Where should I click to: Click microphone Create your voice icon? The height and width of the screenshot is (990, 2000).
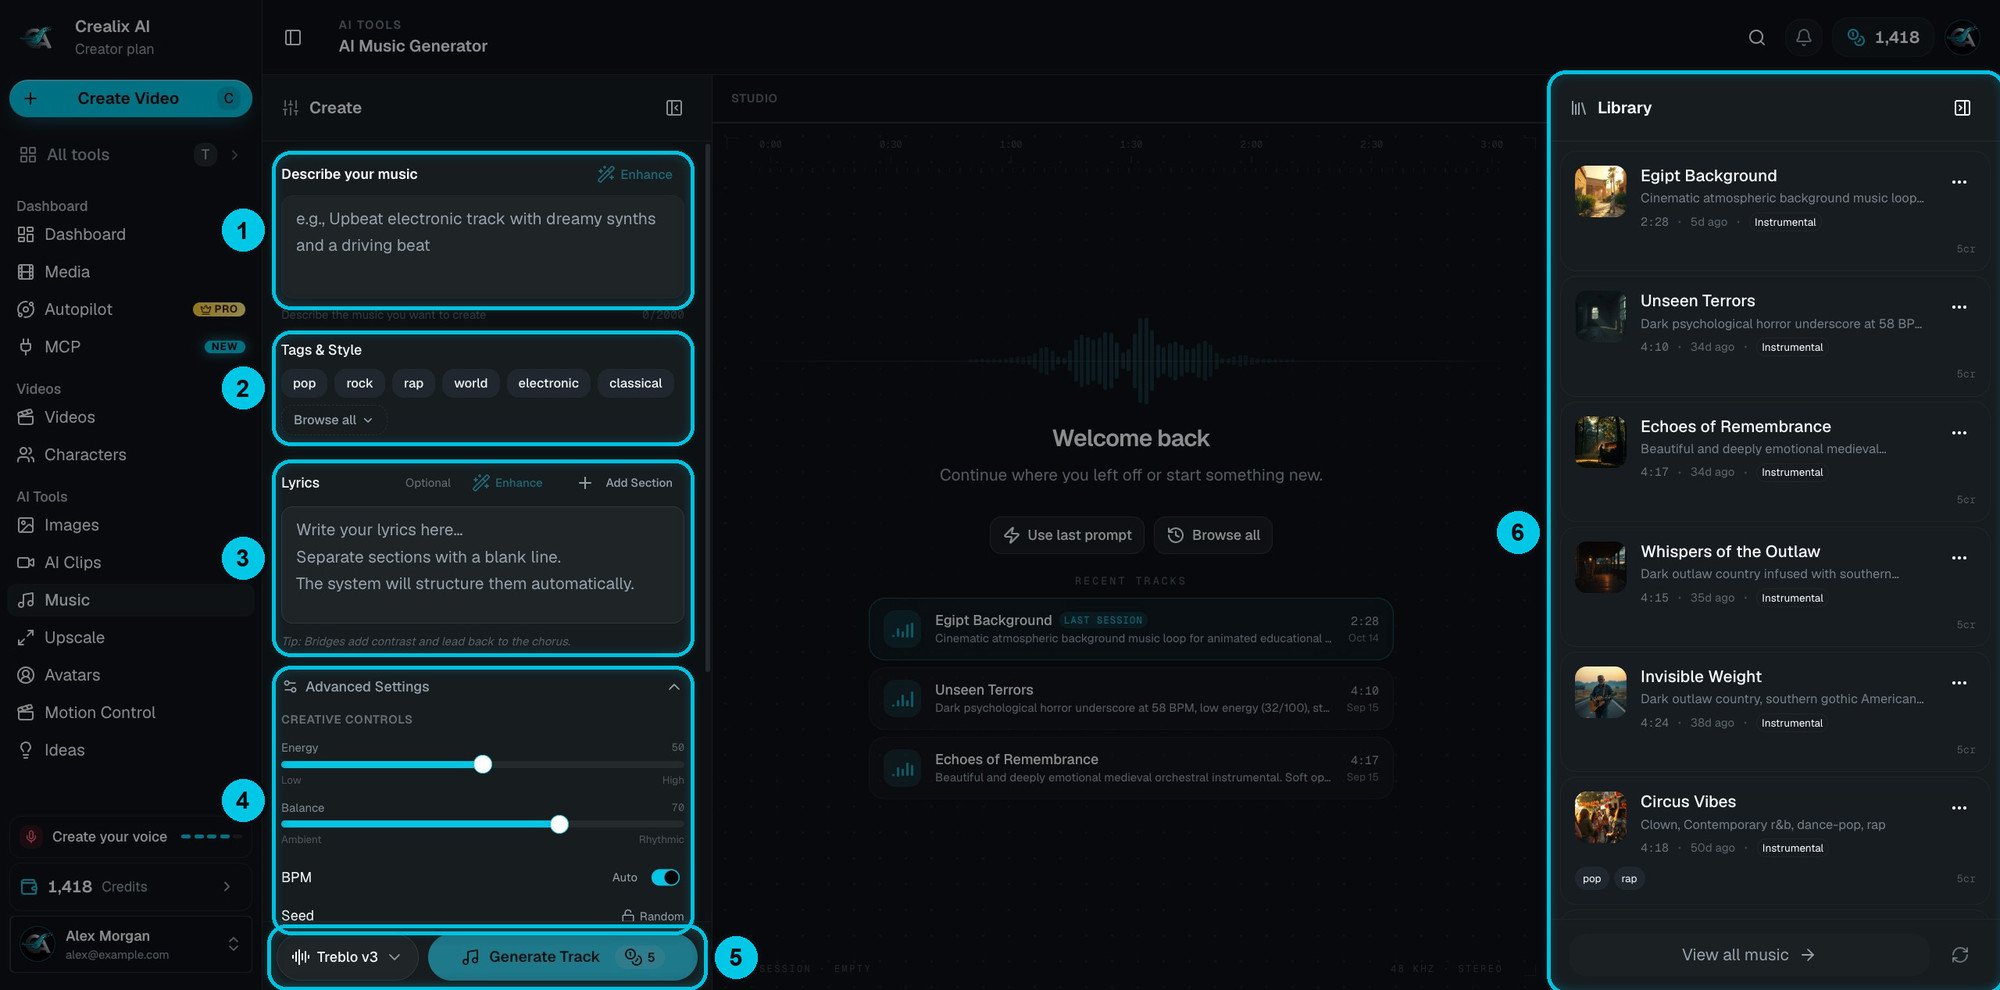[31, 837]
